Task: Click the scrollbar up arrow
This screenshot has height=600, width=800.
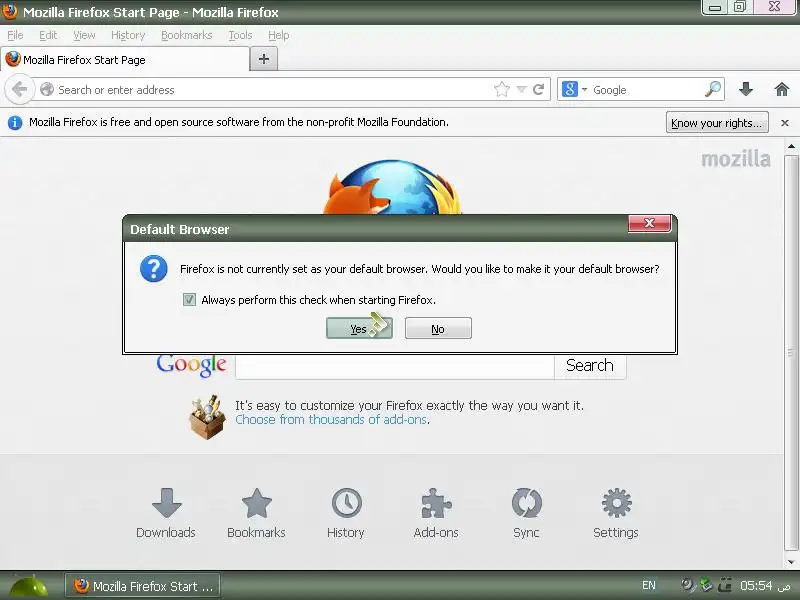Action: click(791, 146)
